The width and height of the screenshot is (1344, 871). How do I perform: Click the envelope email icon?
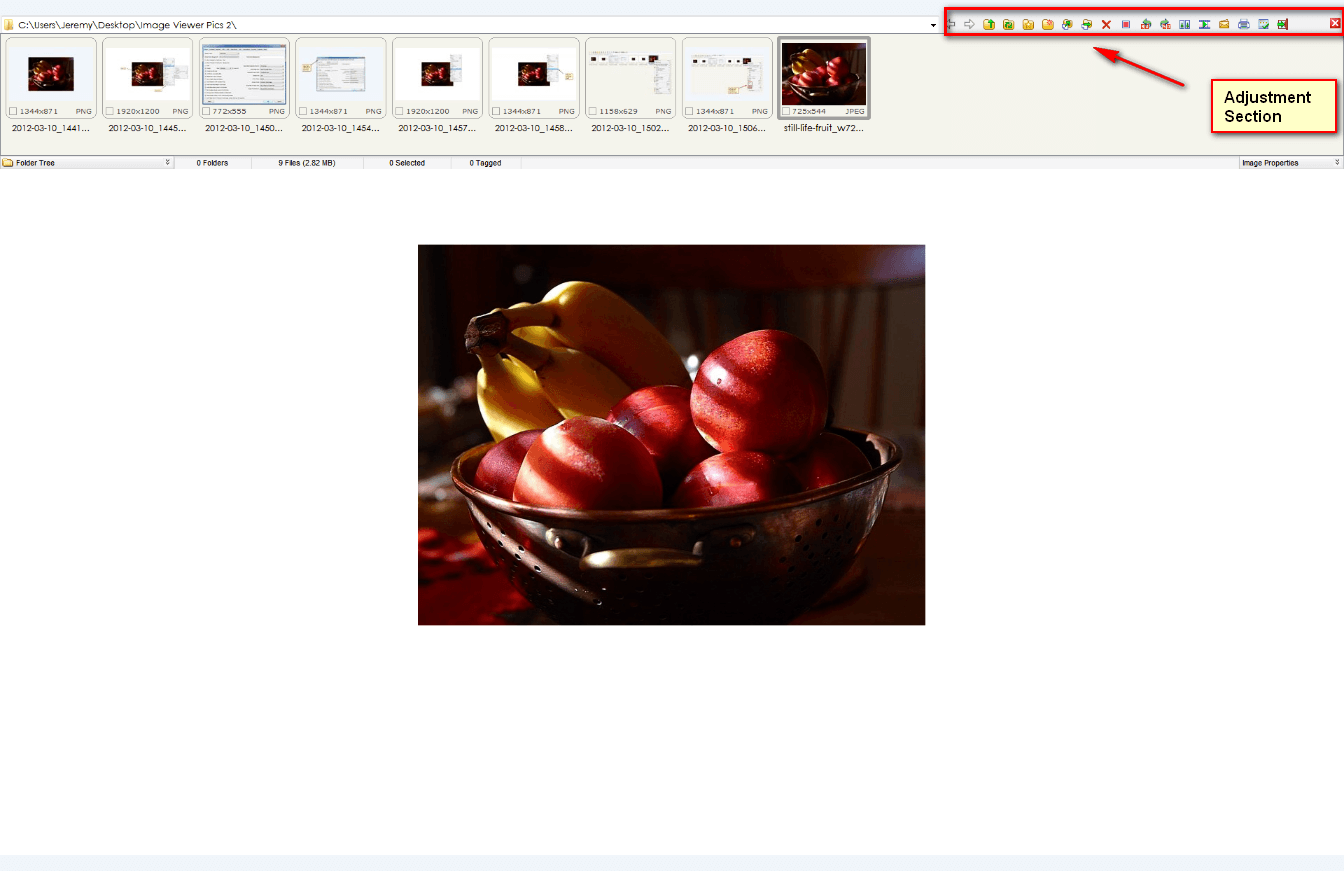pos(1224,24)
